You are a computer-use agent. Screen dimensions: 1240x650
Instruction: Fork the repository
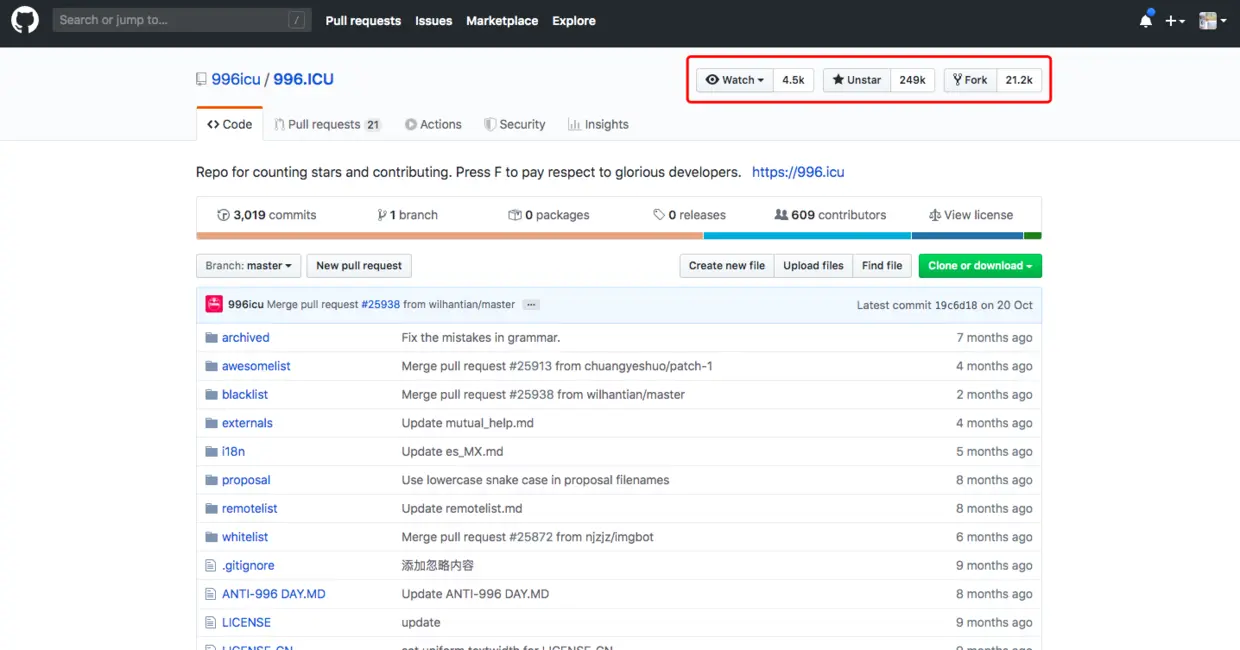970,80
